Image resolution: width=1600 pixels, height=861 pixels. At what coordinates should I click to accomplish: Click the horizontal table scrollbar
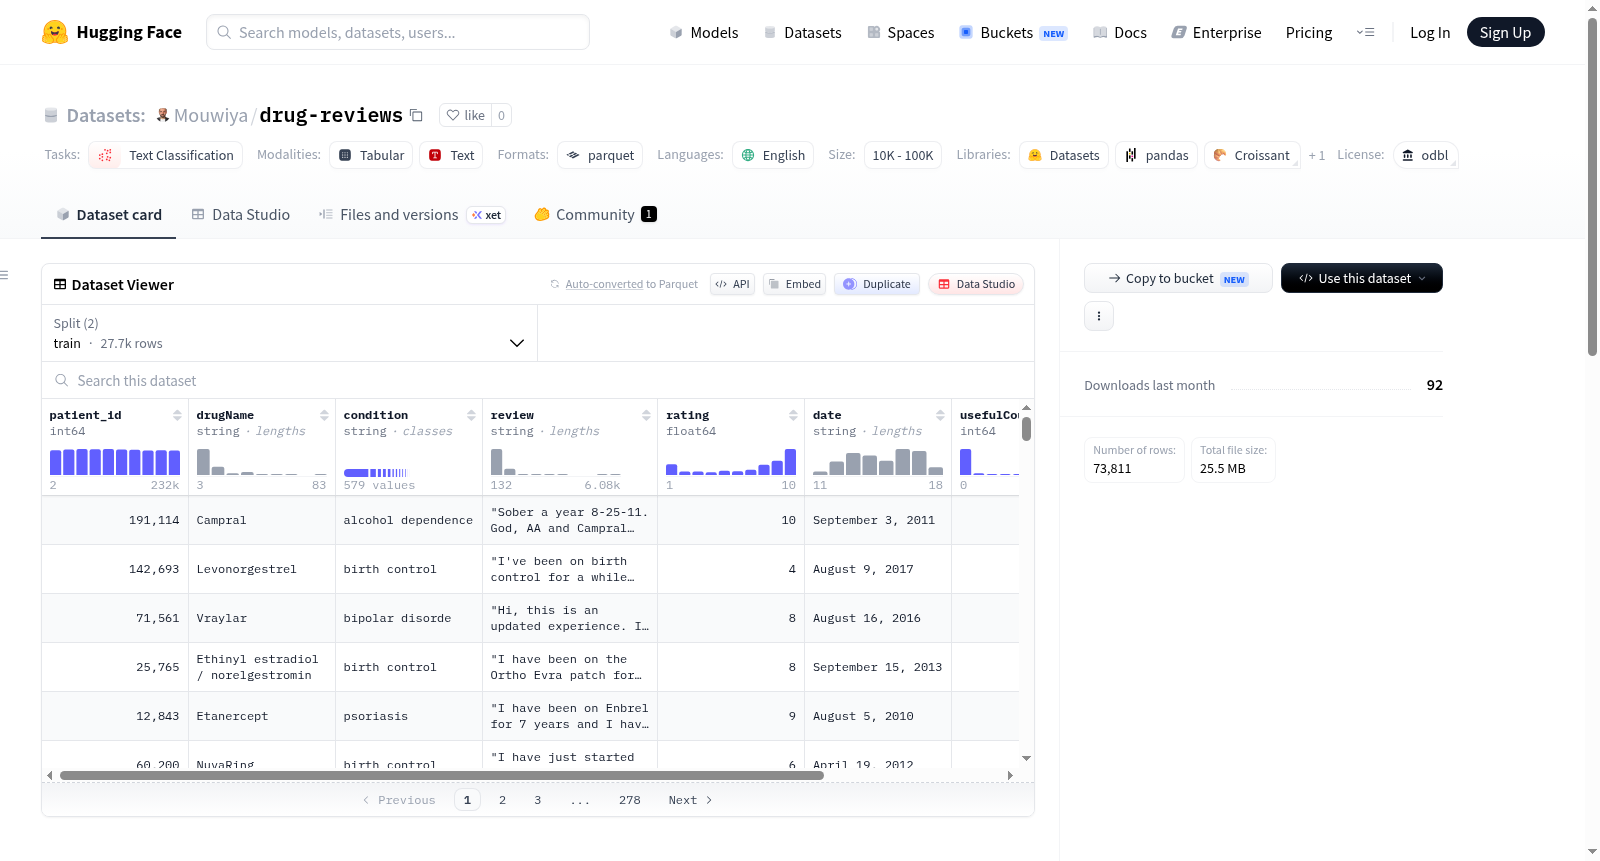[441, 775]
